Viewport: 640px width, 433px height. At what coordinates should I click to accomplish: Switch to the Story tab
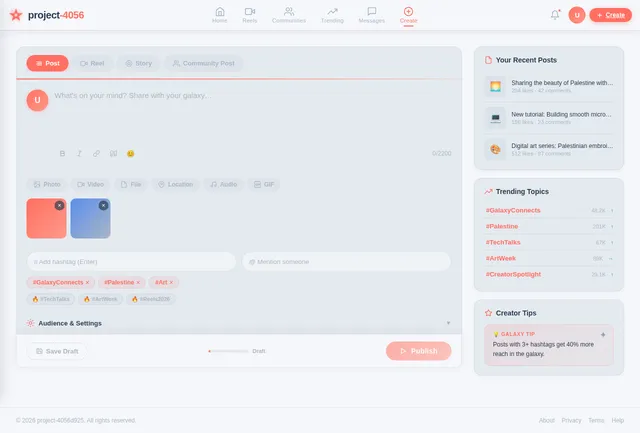138,63
